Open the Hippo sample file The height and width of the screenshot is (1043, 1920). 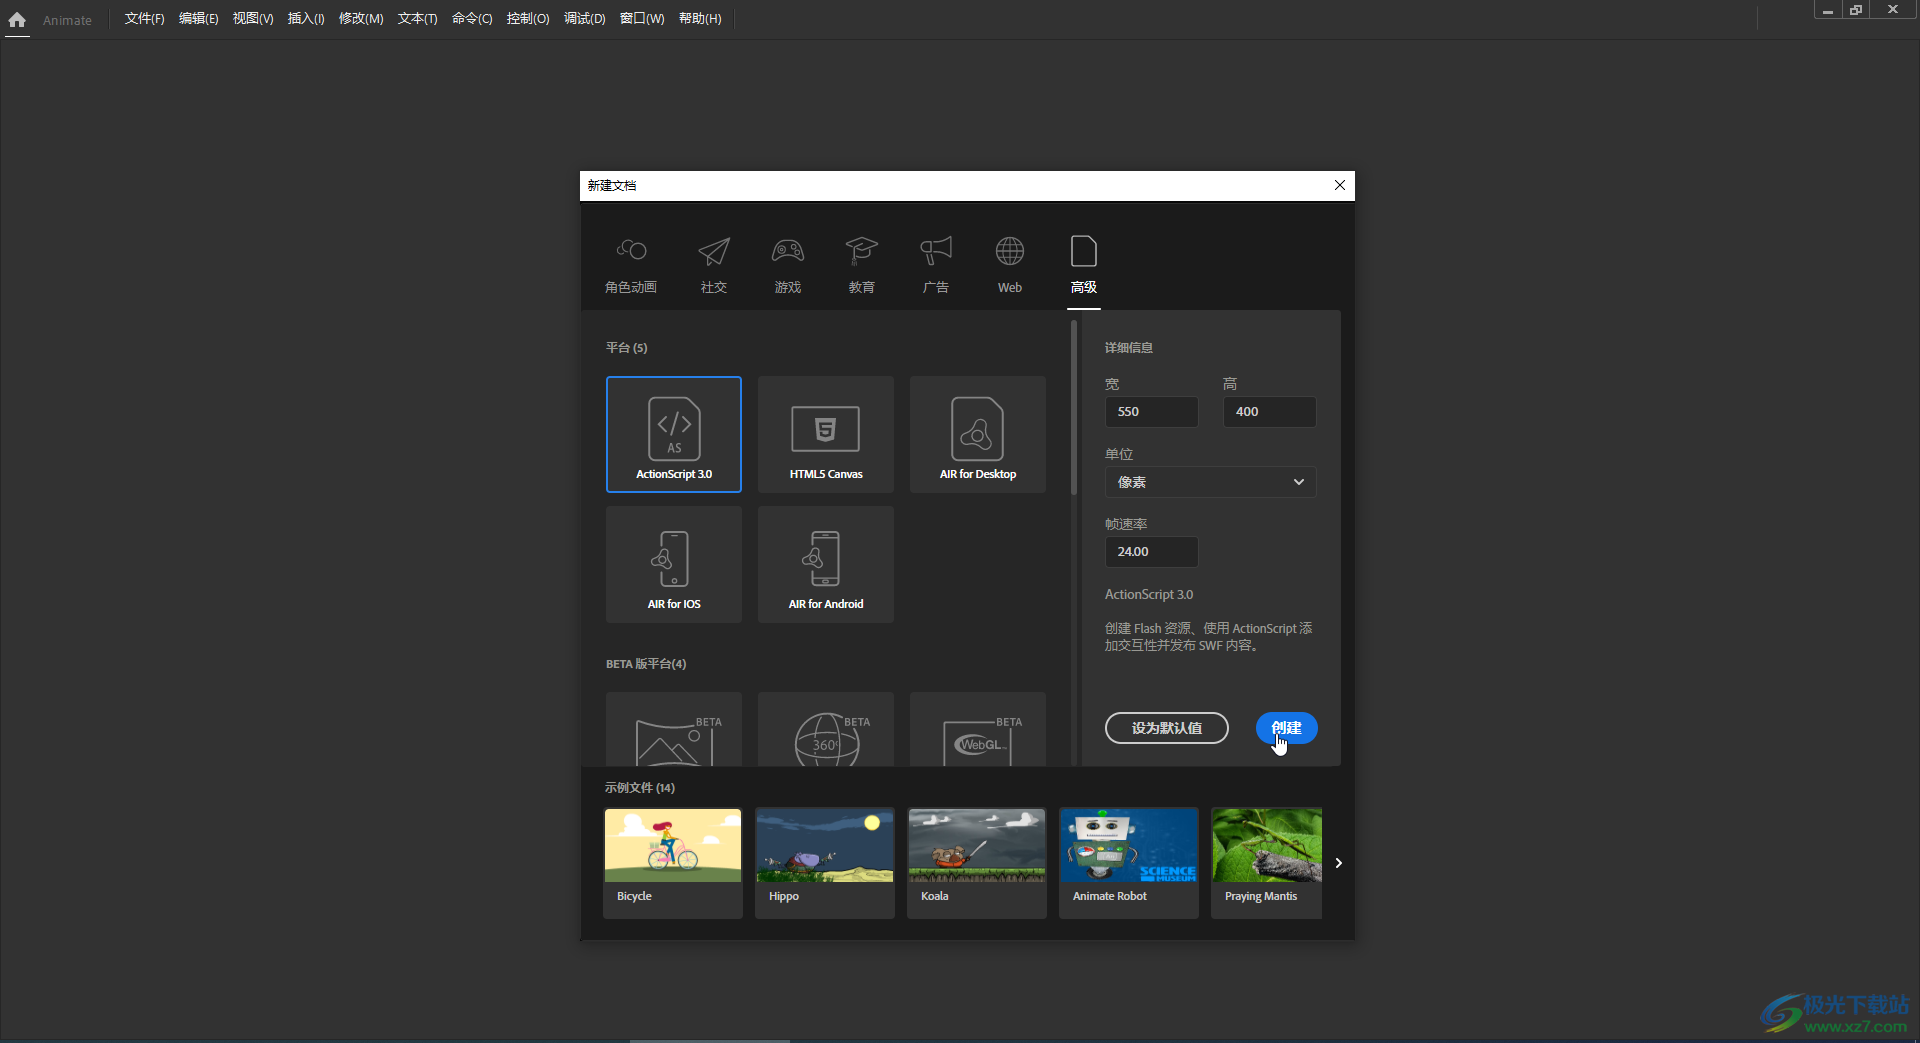825,863
